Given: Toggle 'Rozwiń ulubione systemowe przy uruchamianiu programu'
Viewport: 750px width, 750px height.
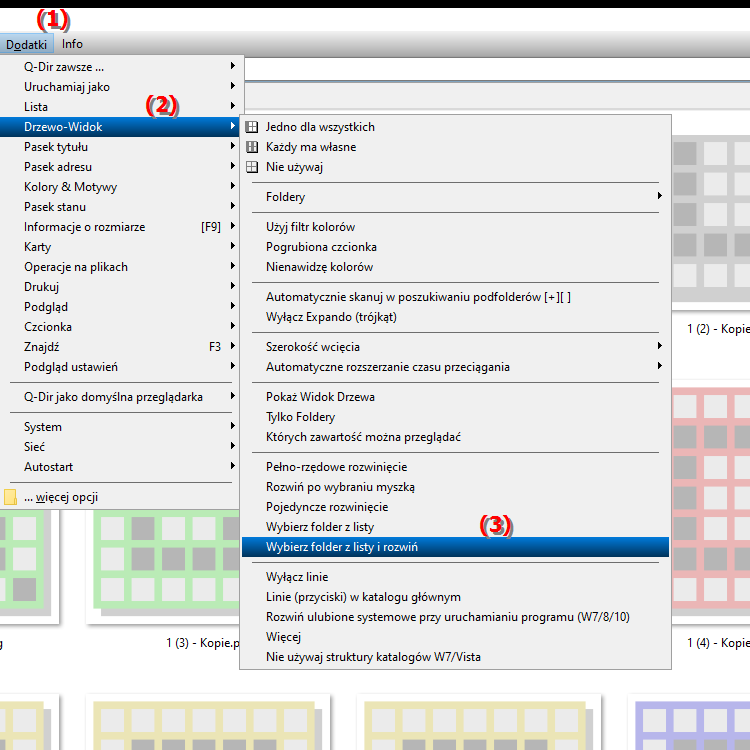Looking at the screenshot, I should 455,617.
